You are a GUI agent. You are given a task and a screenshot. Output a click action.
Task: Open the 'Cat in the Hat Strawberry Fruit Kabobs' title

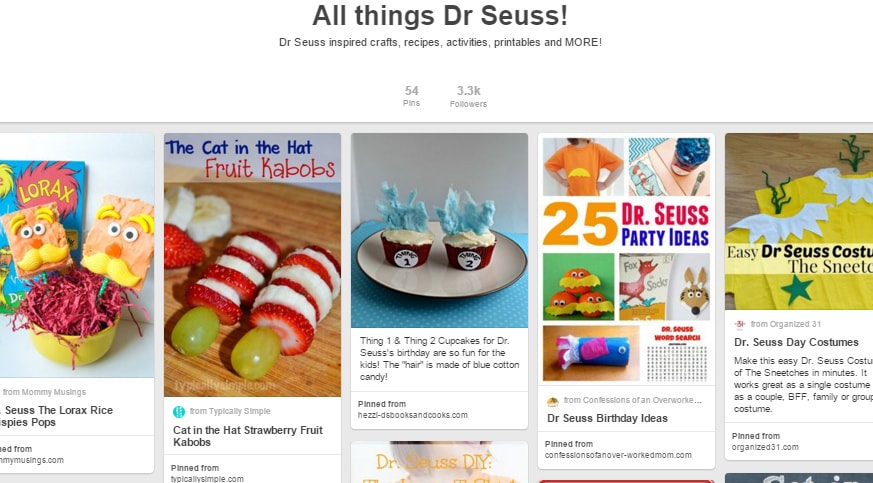[248, 436]
